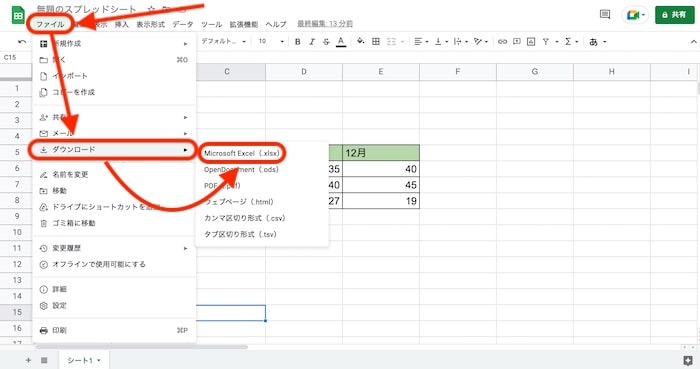Open horizontal align options
Screen dimensions: 700x369
coord(421,41)
